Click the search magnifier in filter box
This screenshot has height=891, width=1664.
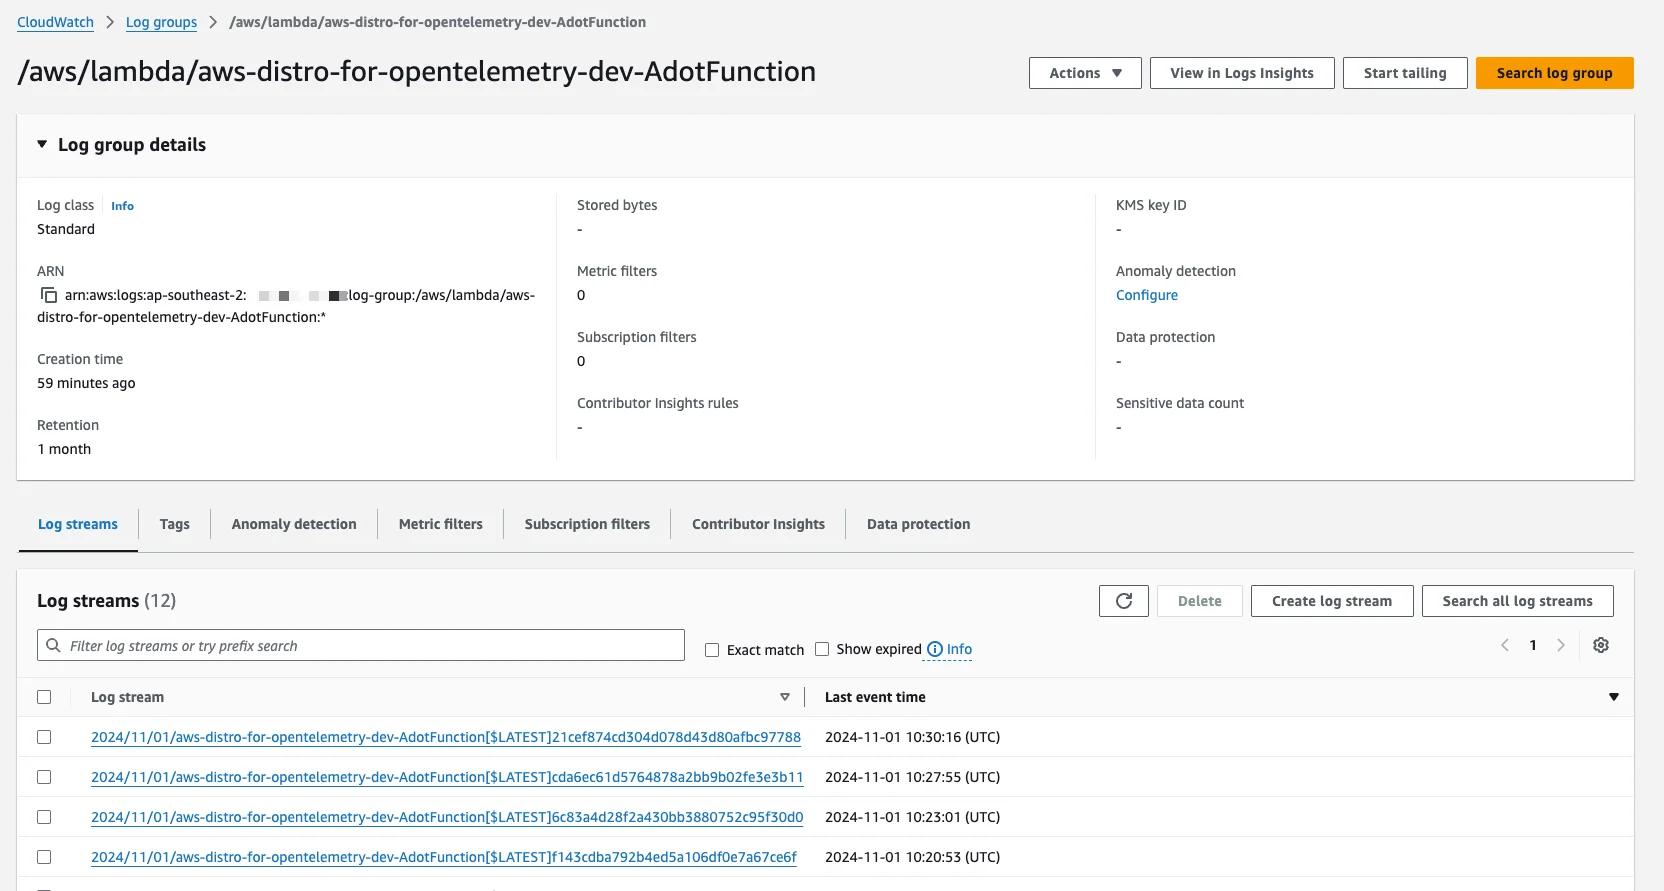pos(54,646)
